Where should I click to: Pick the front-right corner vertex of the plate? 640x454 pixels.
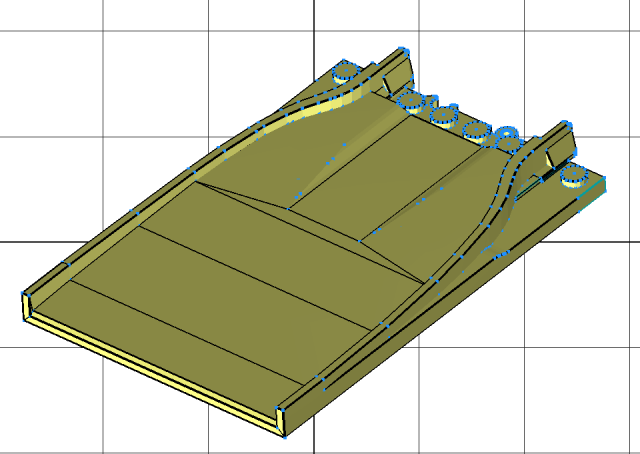(x=283, y=435)
